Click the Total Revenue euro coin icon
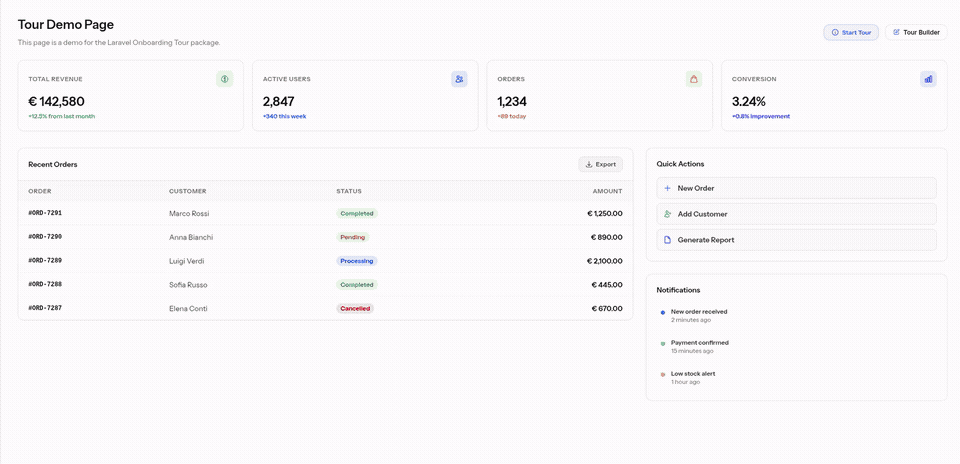This screenshot has width=960, height=464. coord(225,79)
